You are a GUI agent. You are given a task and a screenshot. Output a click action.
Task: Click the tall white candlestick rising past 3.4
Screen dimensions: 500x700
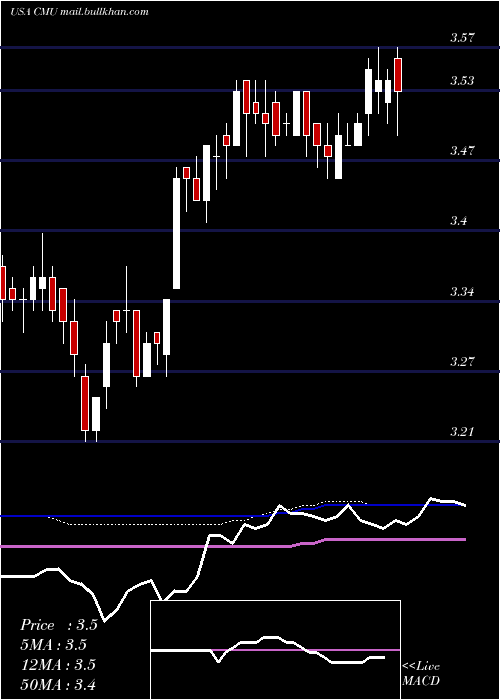177,233
